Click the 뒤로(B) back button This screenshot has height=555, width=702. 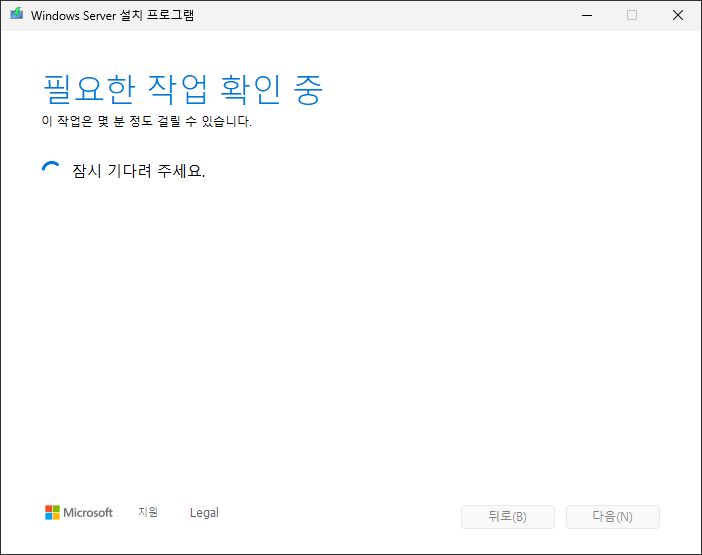tap(508, 517)
